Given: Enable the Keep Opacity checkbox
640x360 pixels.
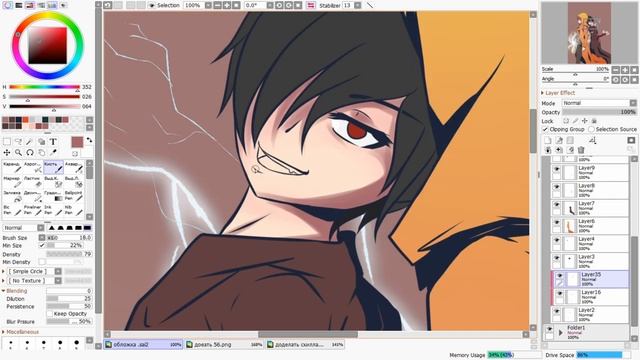Looking at the screenshot, I should click(50, 313).
